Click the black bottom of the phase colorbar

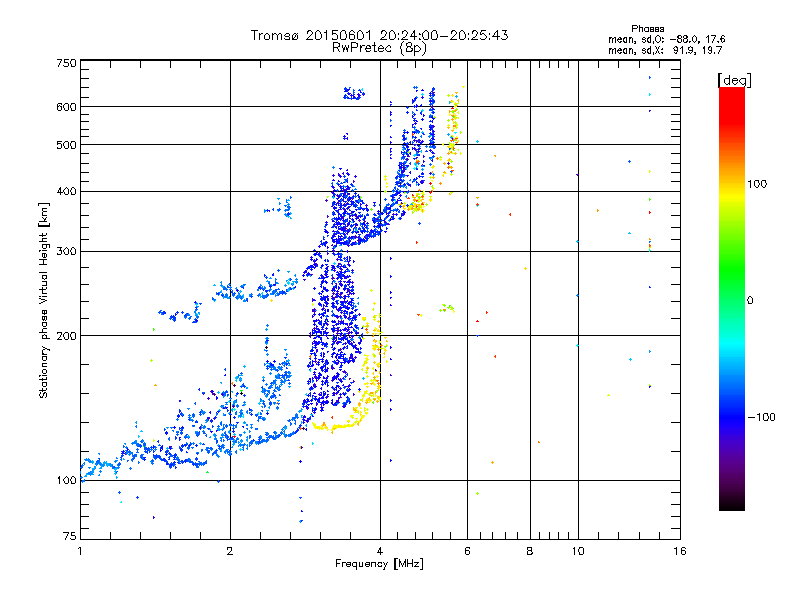732,503
